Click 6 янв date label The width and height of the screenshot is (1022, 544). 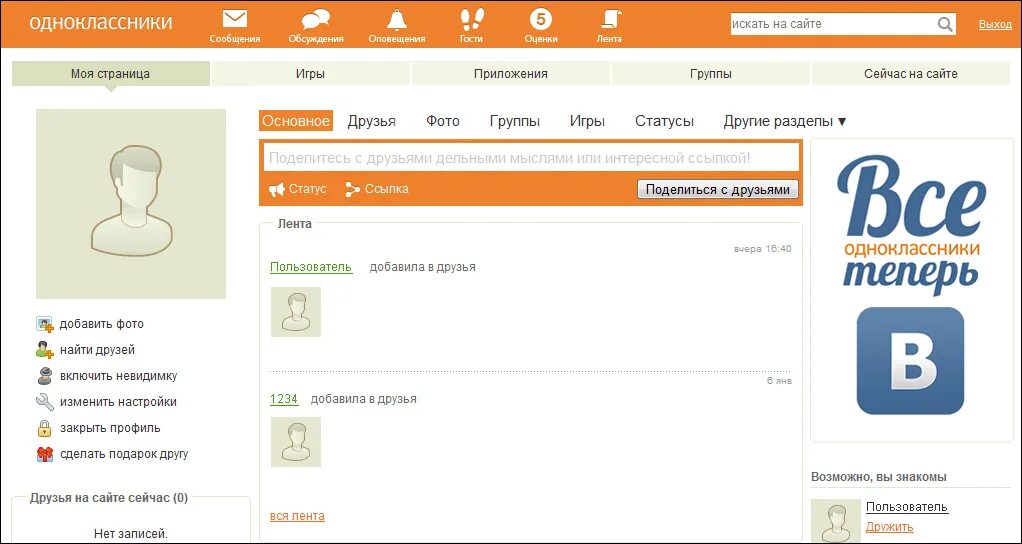[779, 380]
